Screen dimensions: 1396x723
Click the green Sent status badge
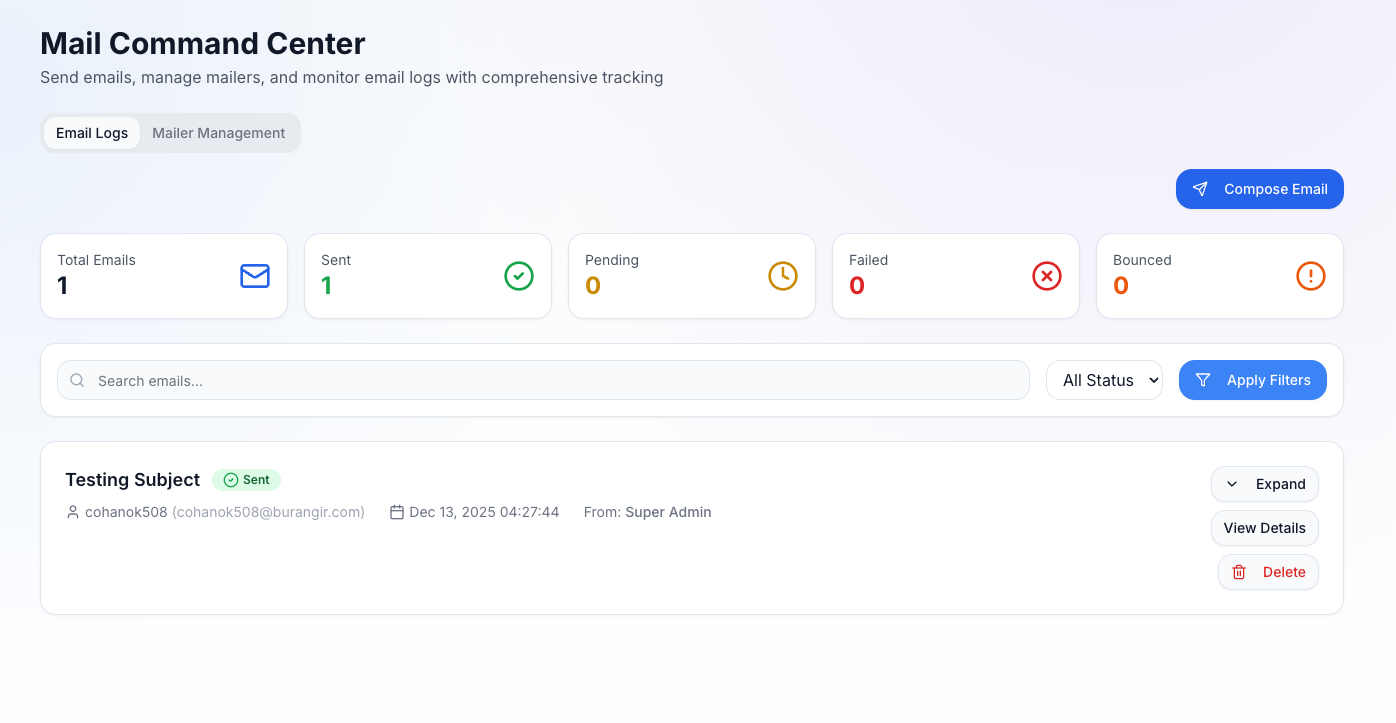(246, 480)
